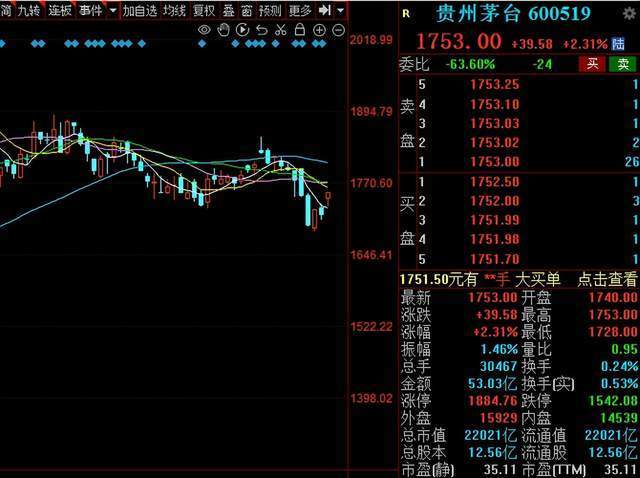The image size is (640, 478).
Task: Click the blue 陆 badge
Action: [x=618, y=44]
